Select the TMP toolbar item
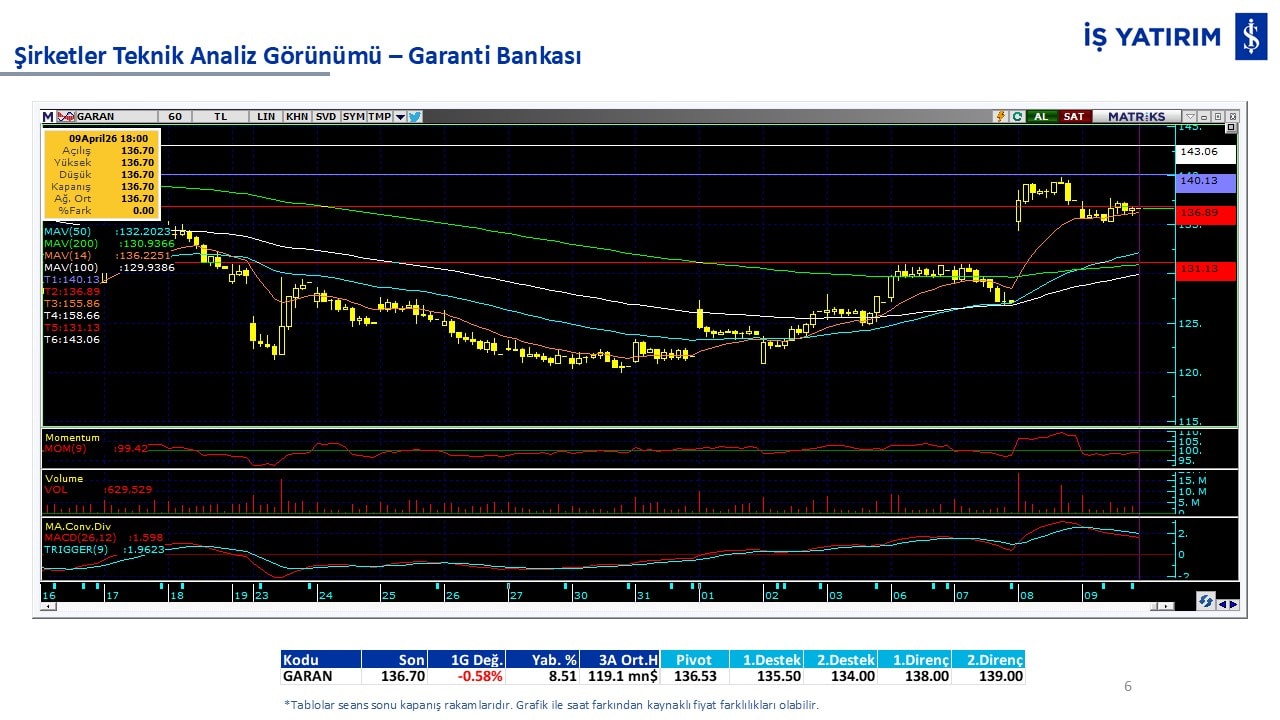1280x720 pixels. click(379, 117)
